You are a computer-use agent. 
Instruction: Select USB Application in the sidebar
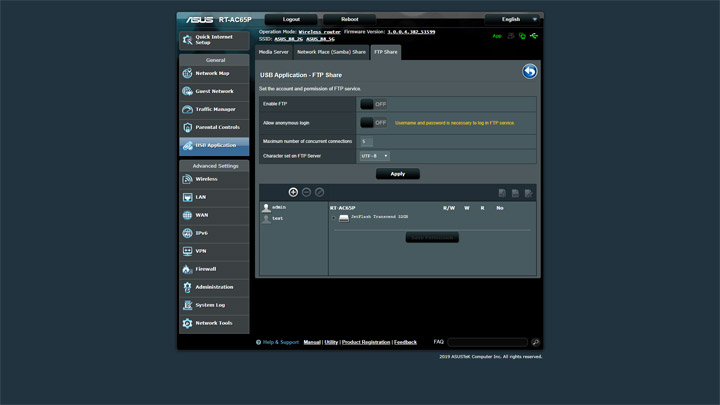click(x=214, y=146)
